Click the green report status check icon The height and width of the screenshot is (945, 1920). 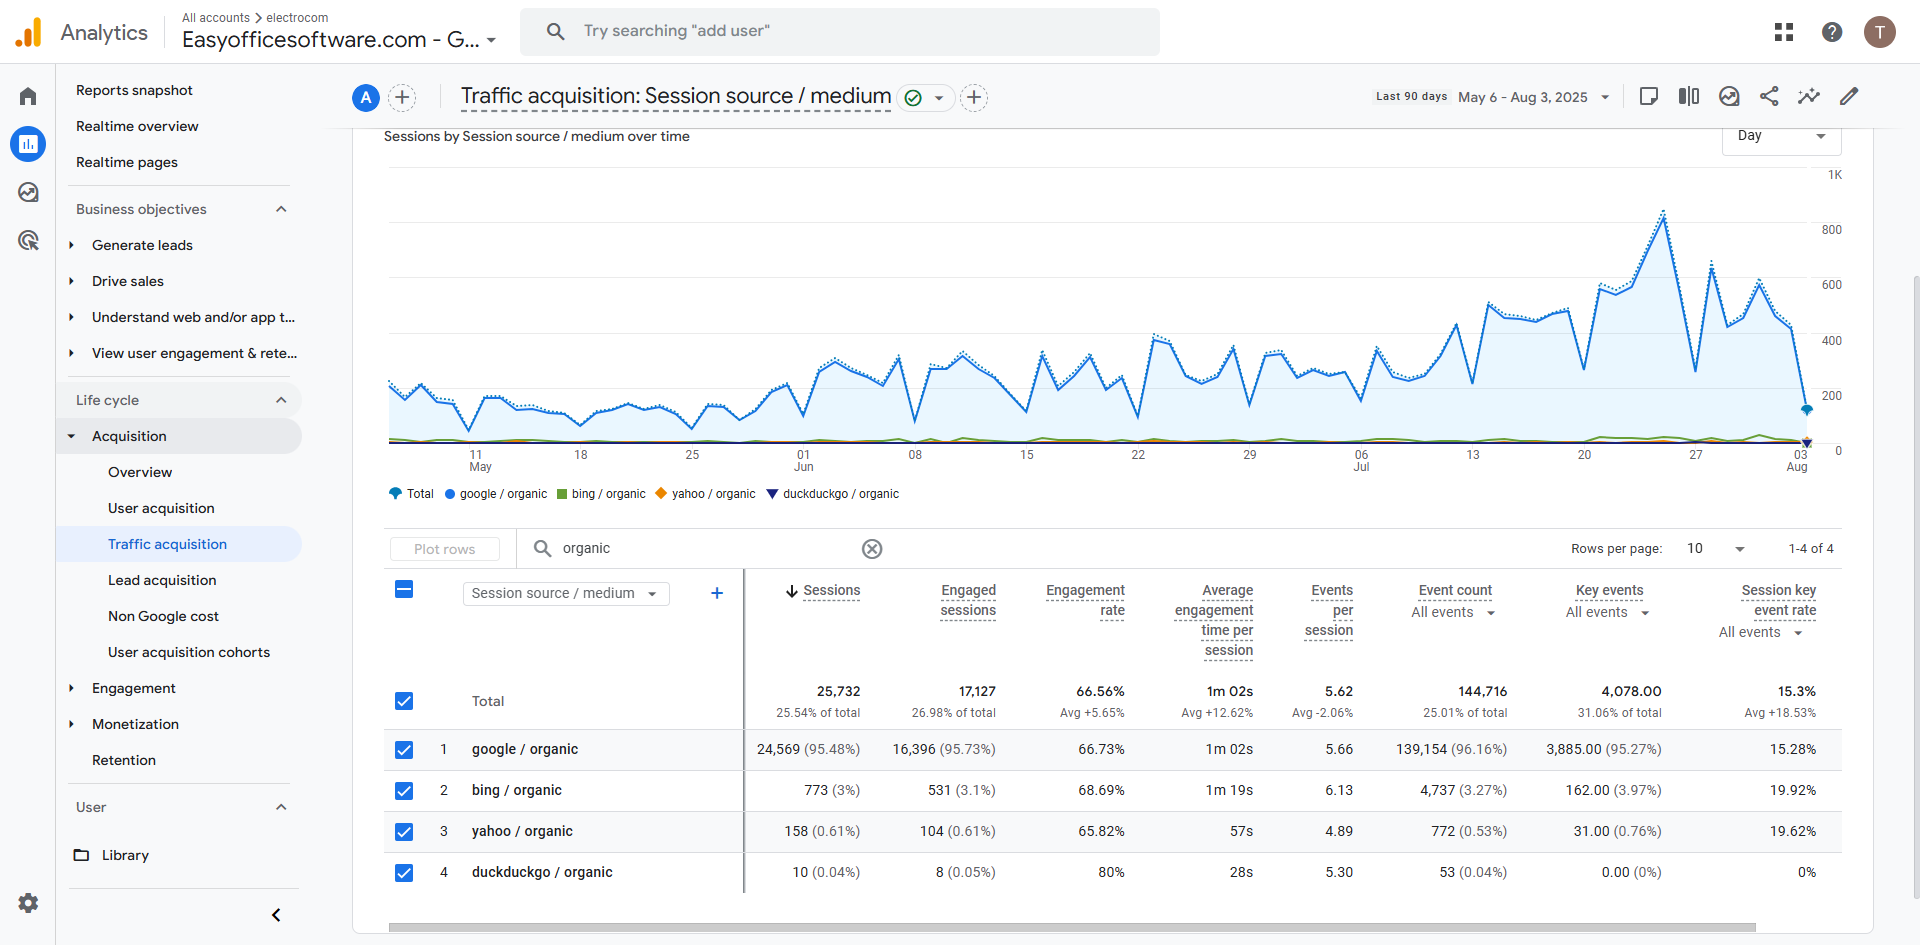point(913,98)
